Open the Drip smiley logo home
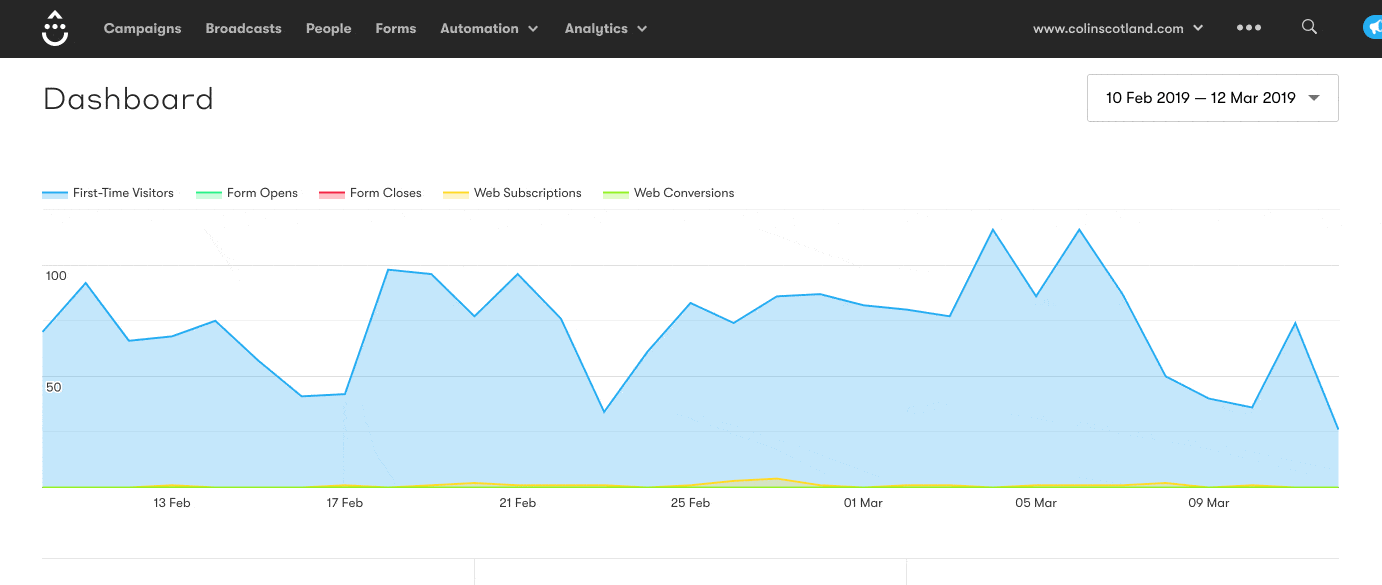 coord(55,28)
